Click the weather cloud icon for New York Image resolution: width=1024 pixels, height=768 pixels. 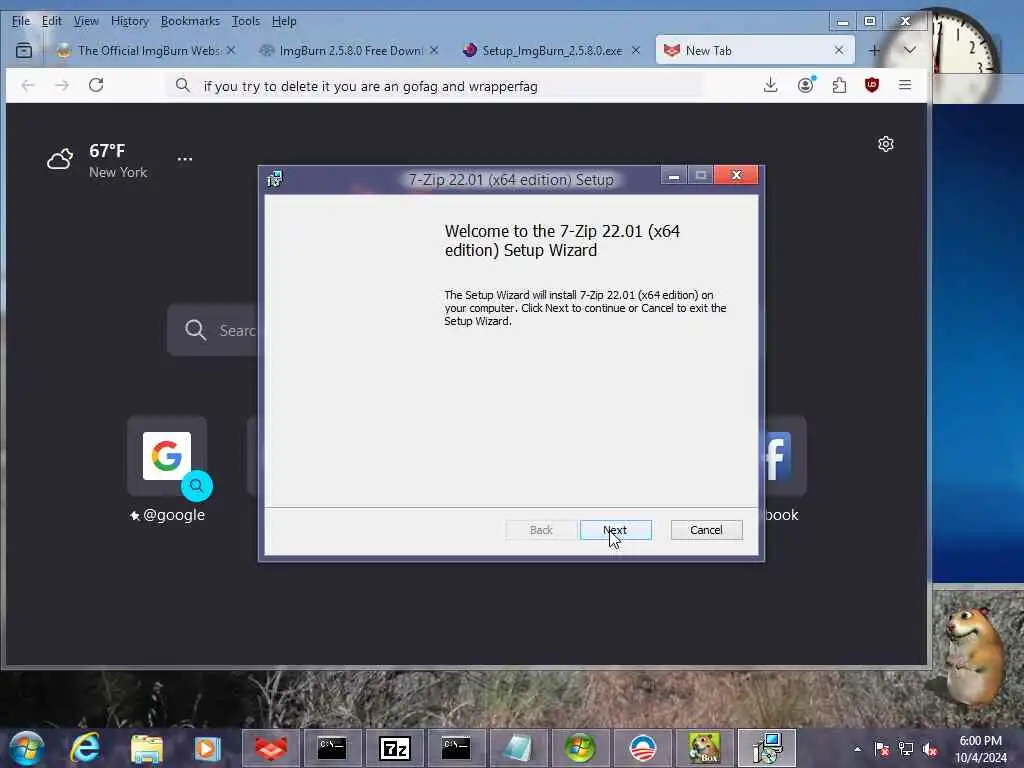coord(59,159)
